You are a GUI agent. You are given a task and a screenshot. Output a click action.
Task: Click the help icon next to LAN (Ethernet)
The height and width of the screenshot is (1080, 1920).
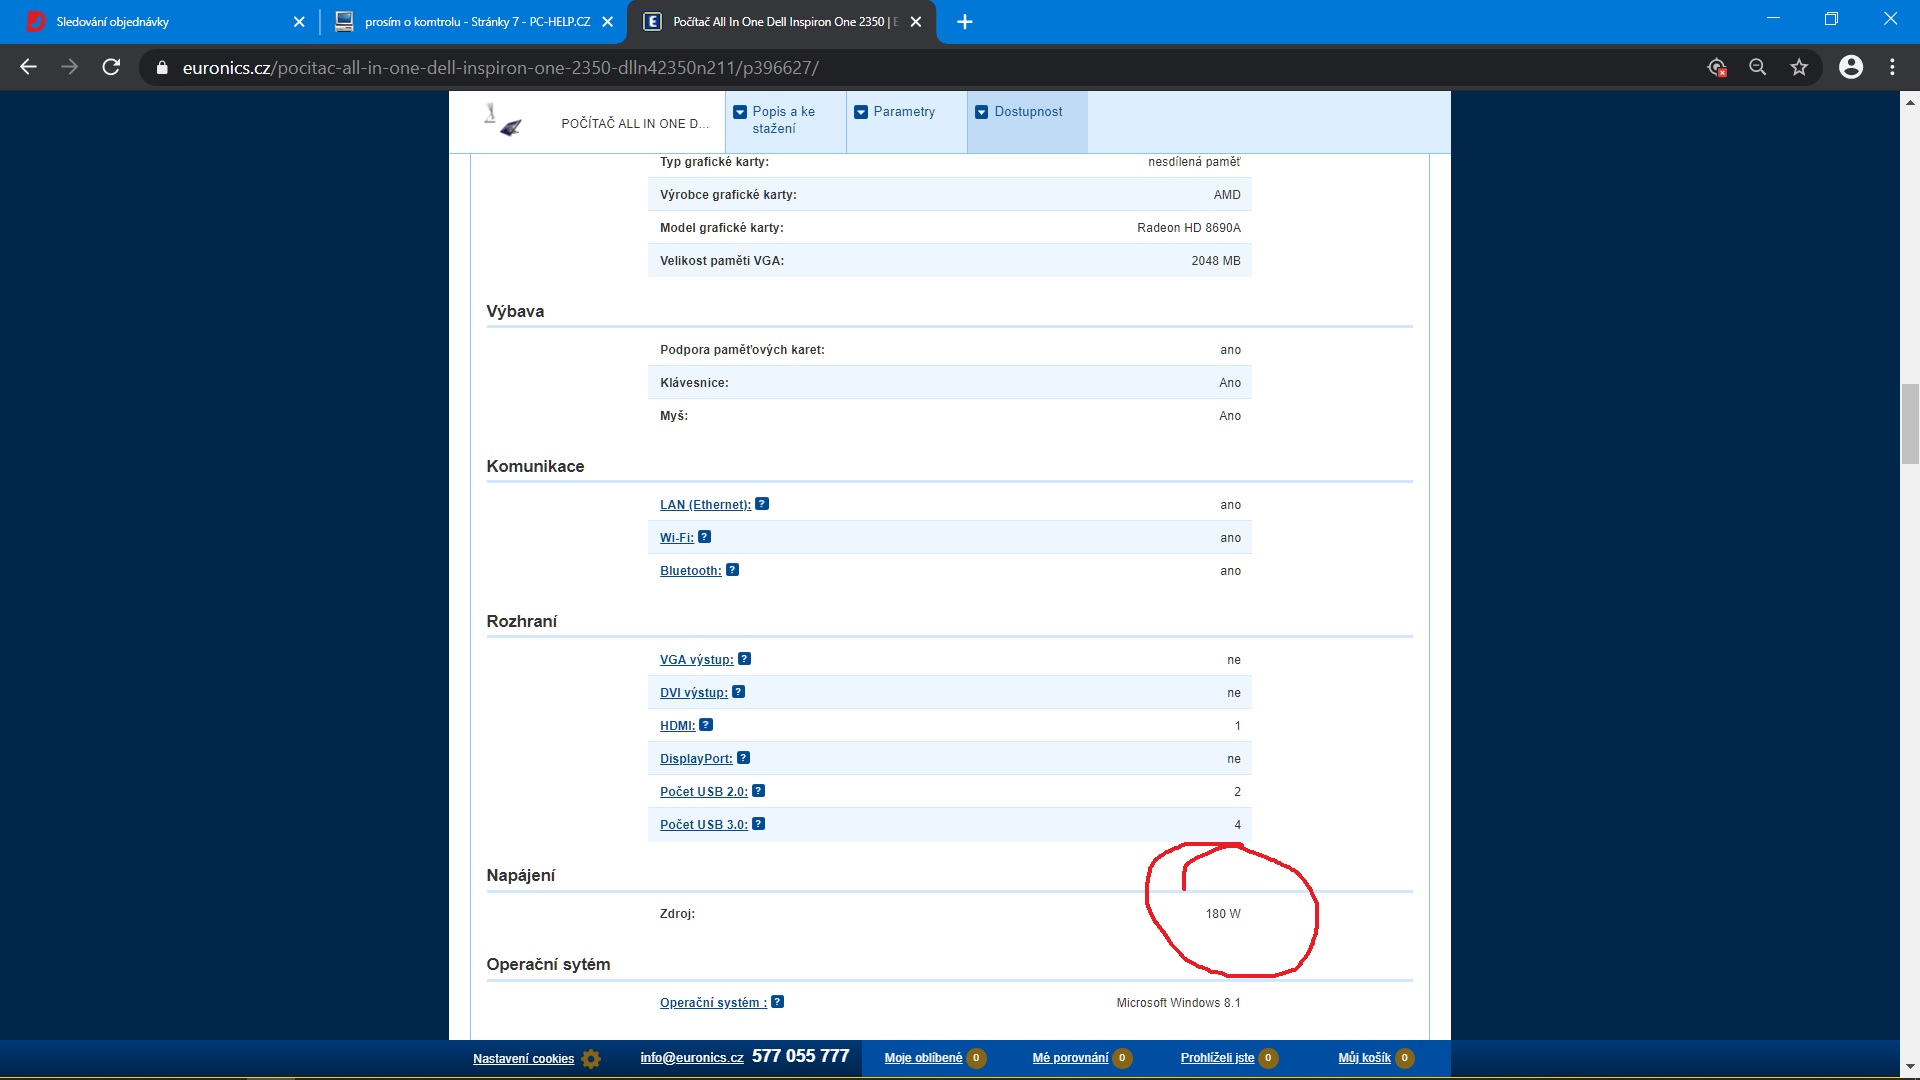click(762, 504)
